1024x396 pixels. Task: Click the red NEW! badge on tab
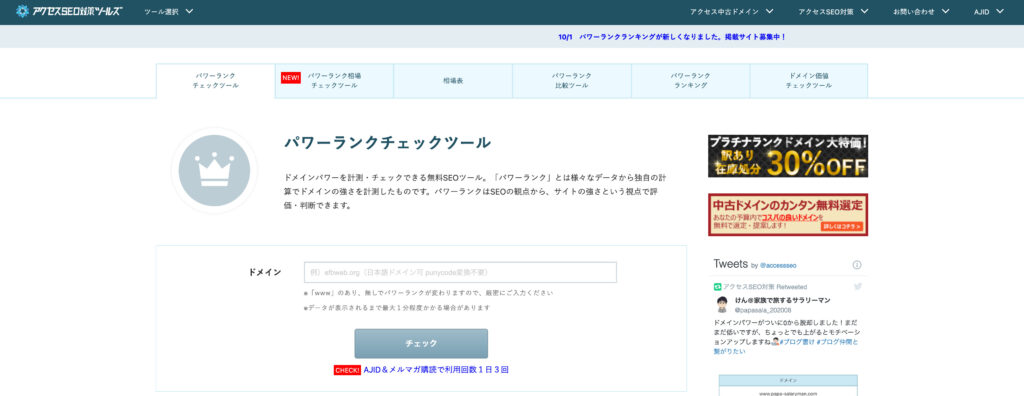(291, 78)
